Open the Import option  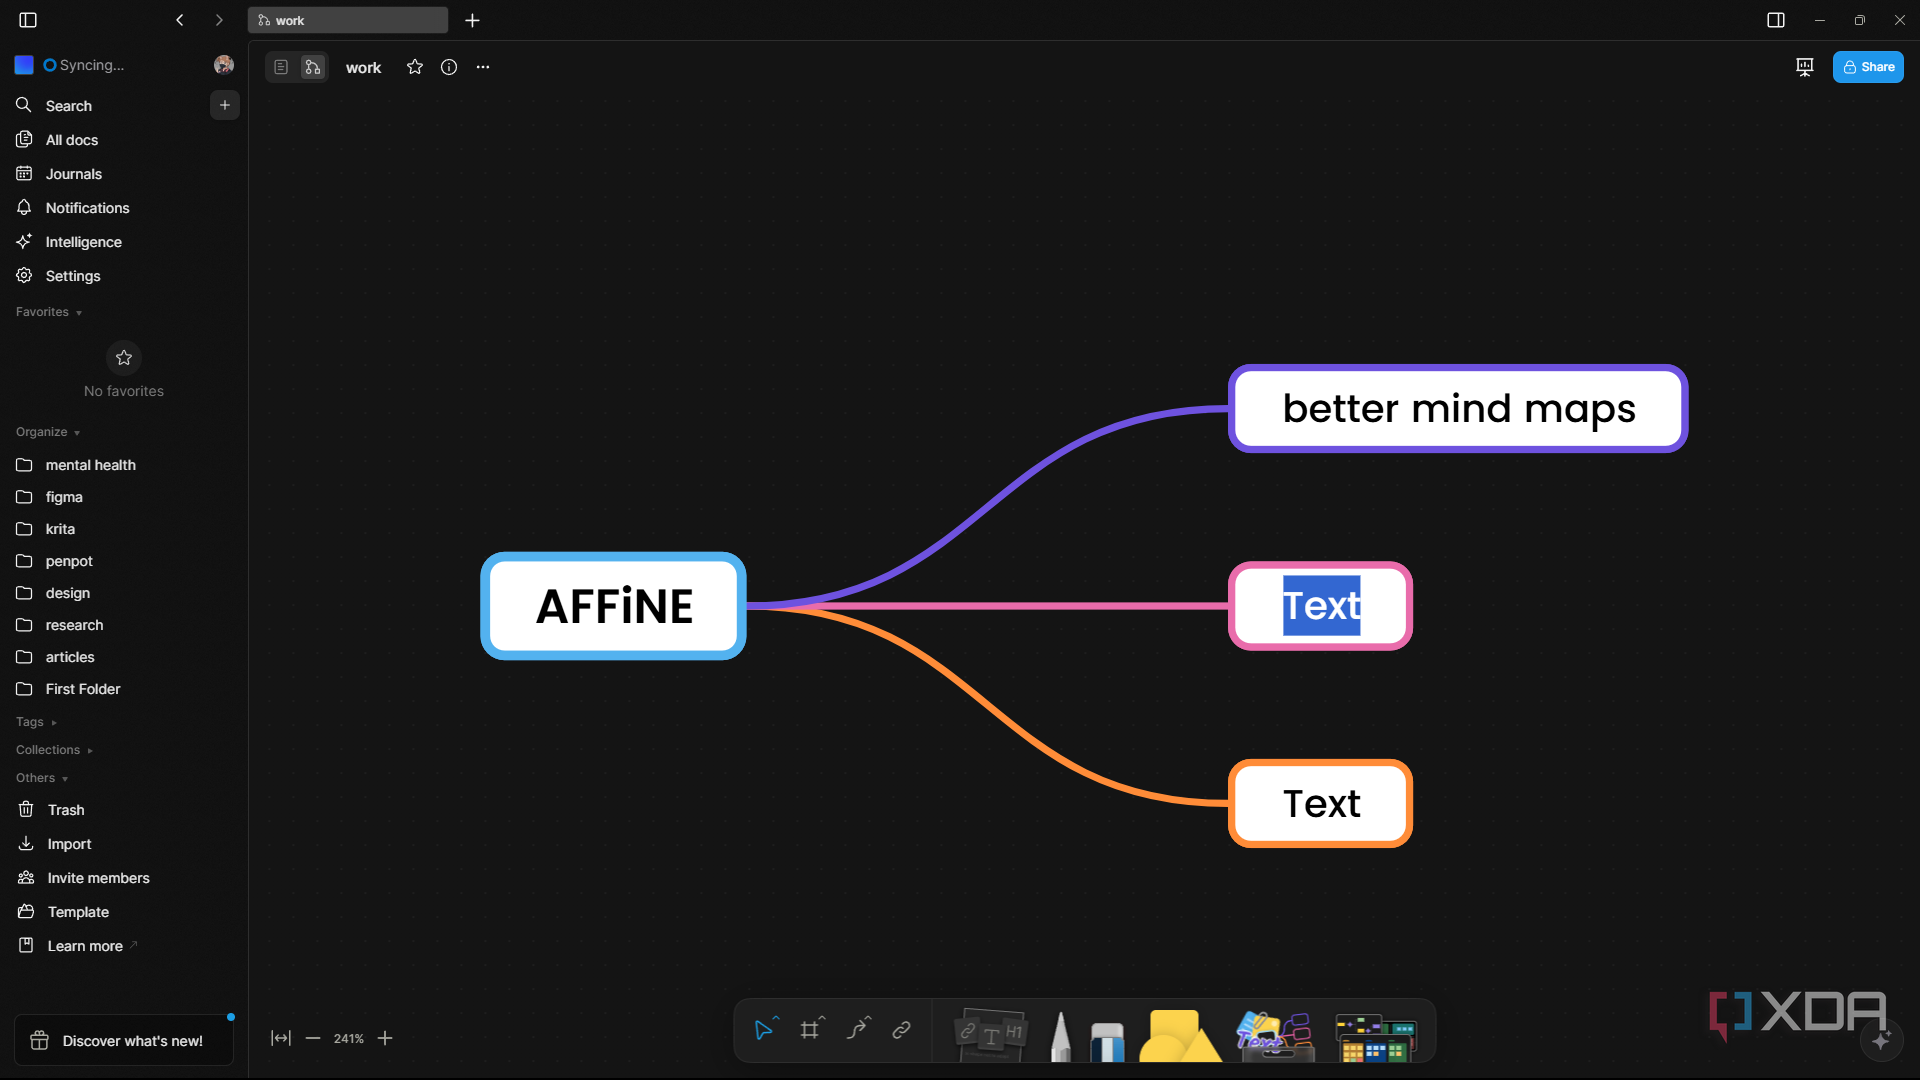pos(124,844)
